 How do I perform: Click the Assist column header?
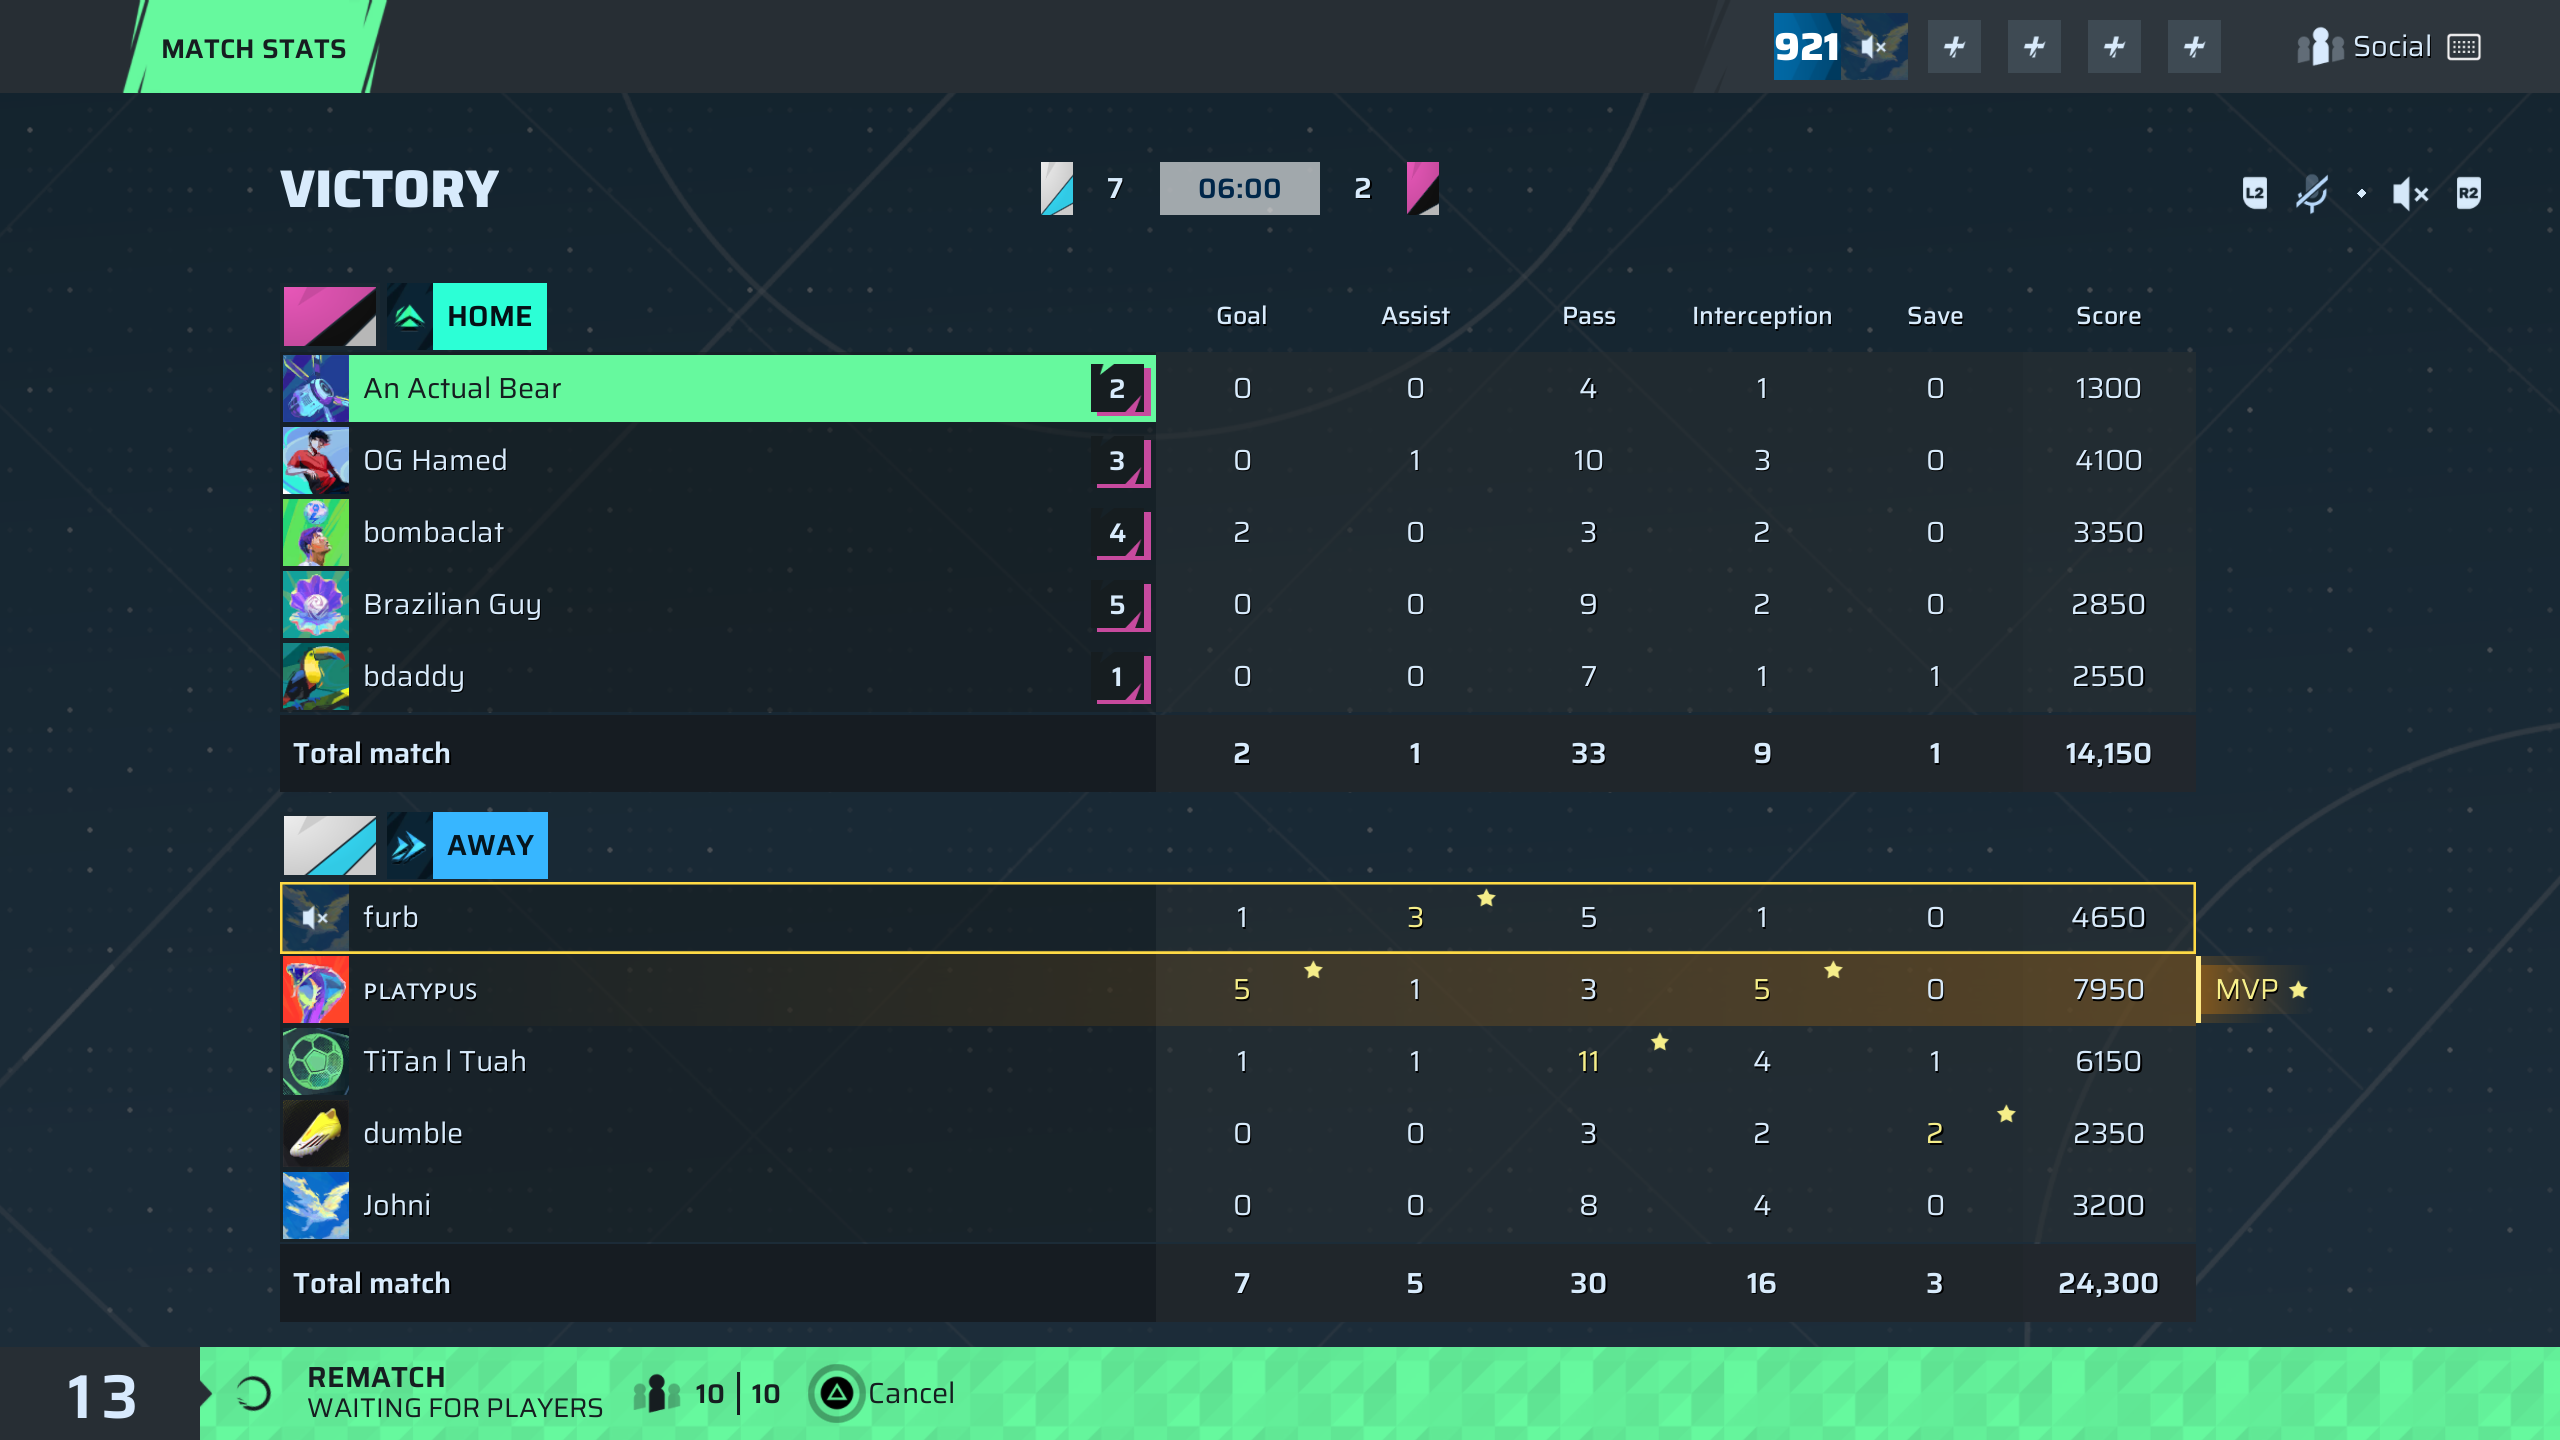(1415, 316)
